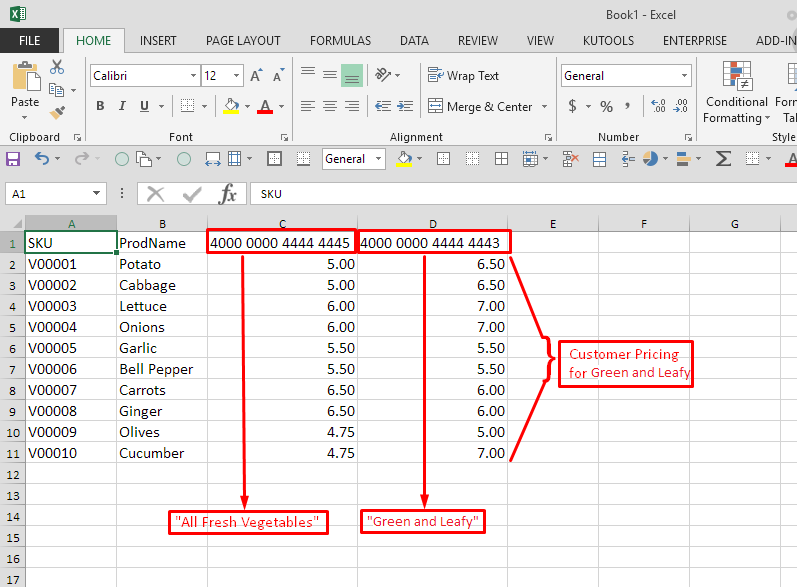This screenshot has width=797, height=587.
Task: Click the Percent Style icon
Action: coord(606,106)
